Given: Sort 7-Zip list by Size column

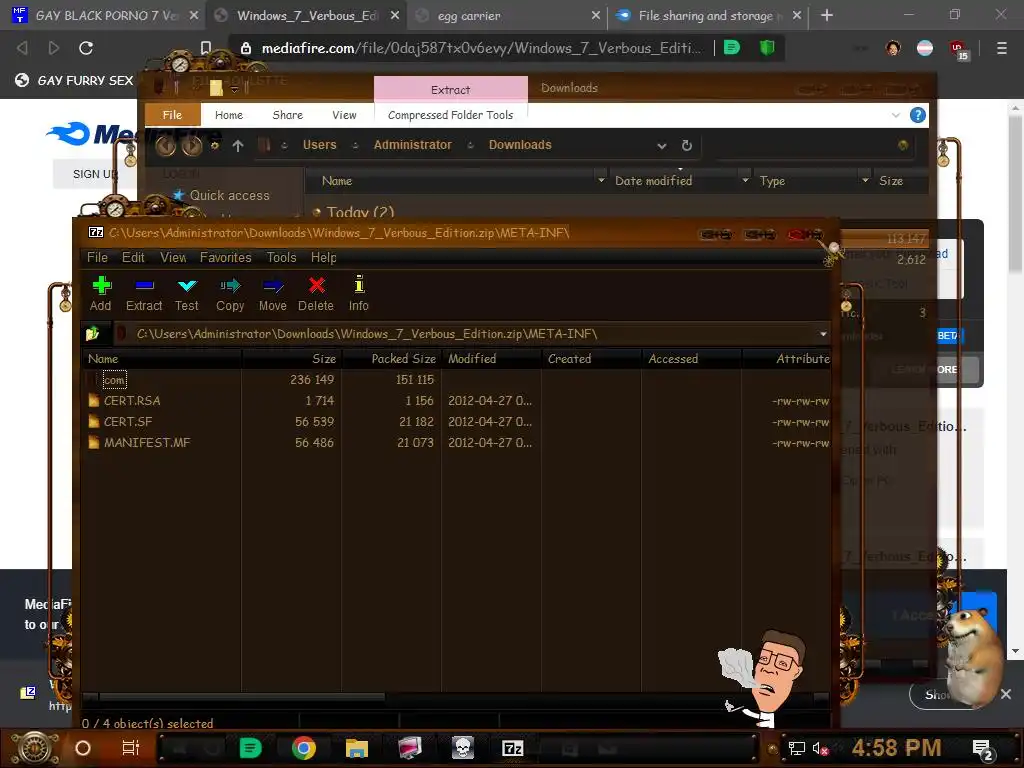Looking at the screenshot, I should [292, 359].
